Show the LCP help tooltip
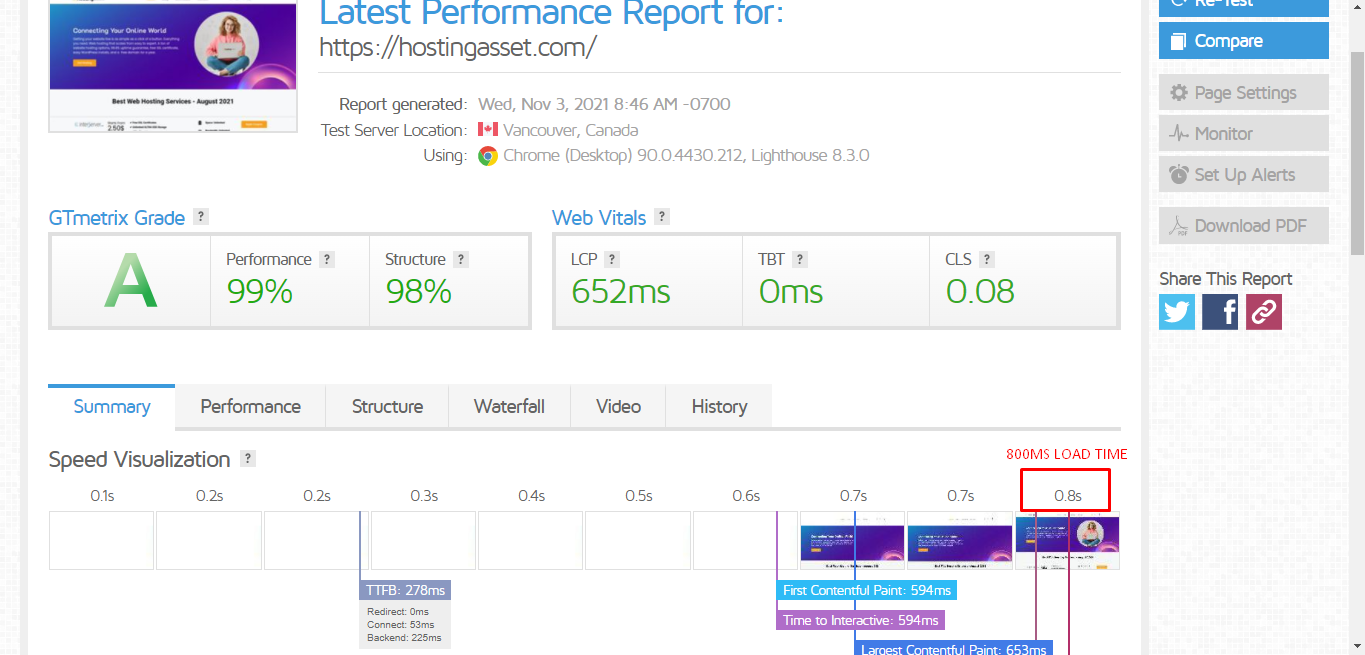 (612, 259)
